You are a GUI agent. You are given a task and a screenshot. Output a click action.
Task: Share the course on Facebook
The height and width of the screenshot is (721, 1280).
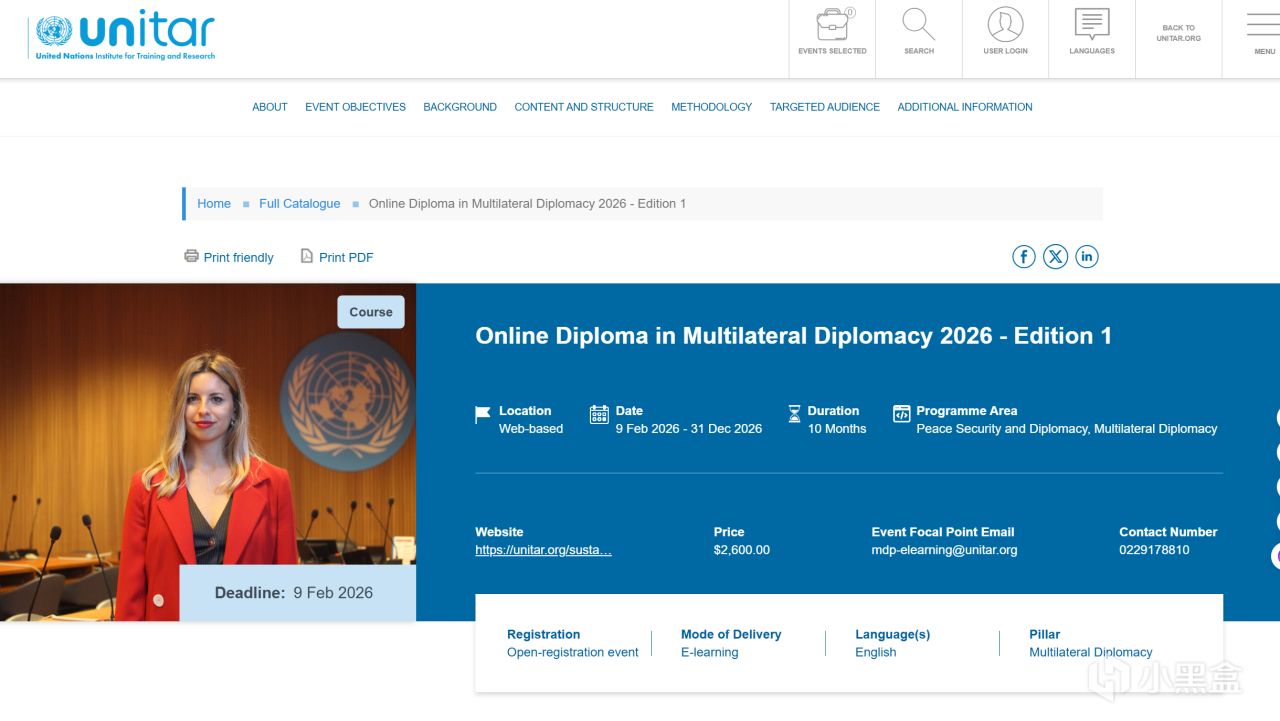[1024, 257]
